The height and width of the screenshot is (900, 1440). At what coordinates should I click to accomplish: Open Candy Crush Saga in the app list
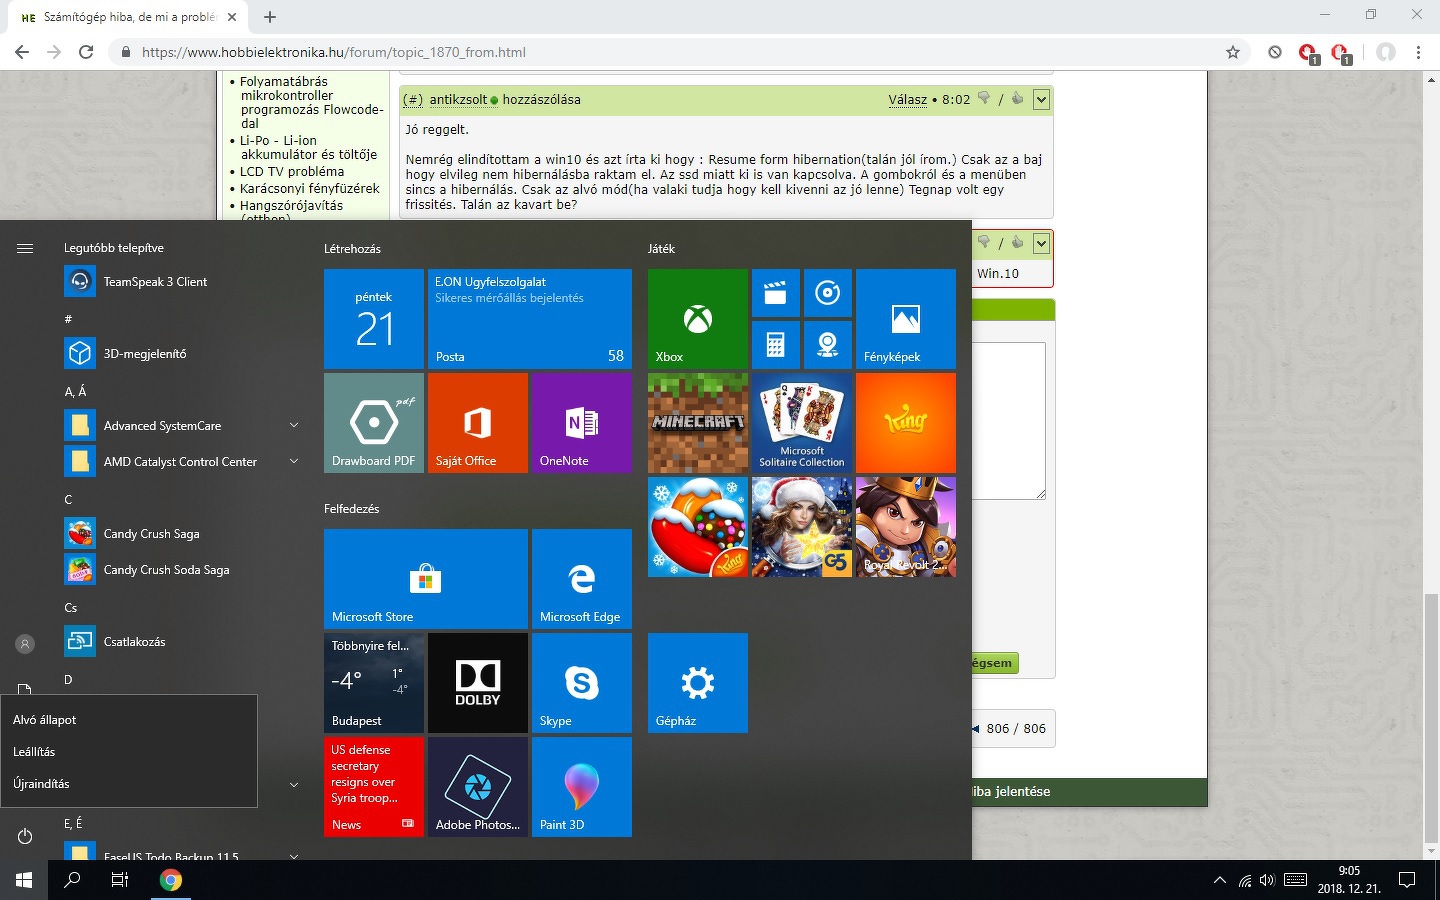184,534
